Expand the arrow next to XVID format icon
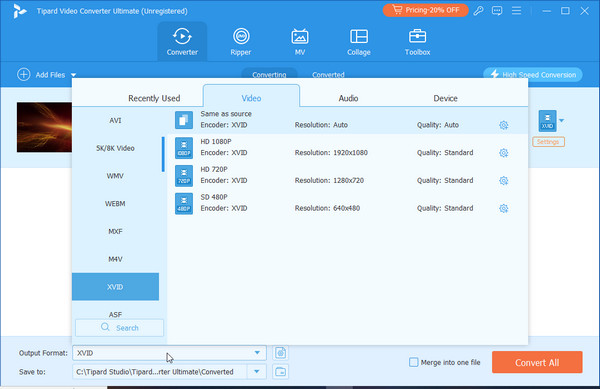Viewport: 600px width, 389px height. [x=561, y=120]
